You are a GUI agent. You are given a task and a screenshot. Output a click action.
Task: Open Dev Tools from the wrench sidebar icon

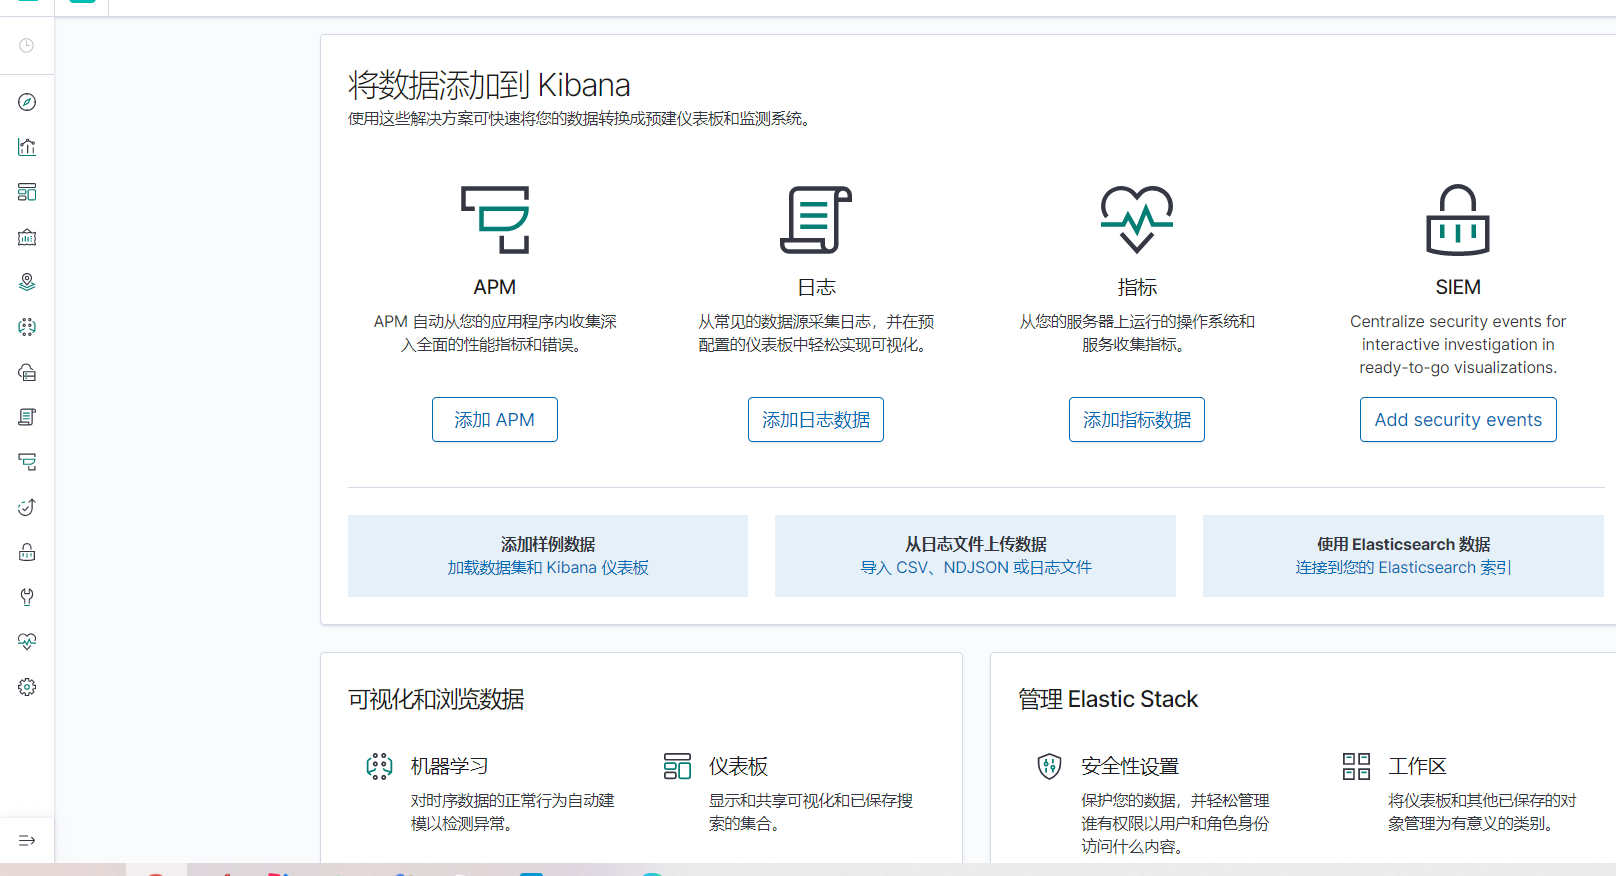(27, 597)
